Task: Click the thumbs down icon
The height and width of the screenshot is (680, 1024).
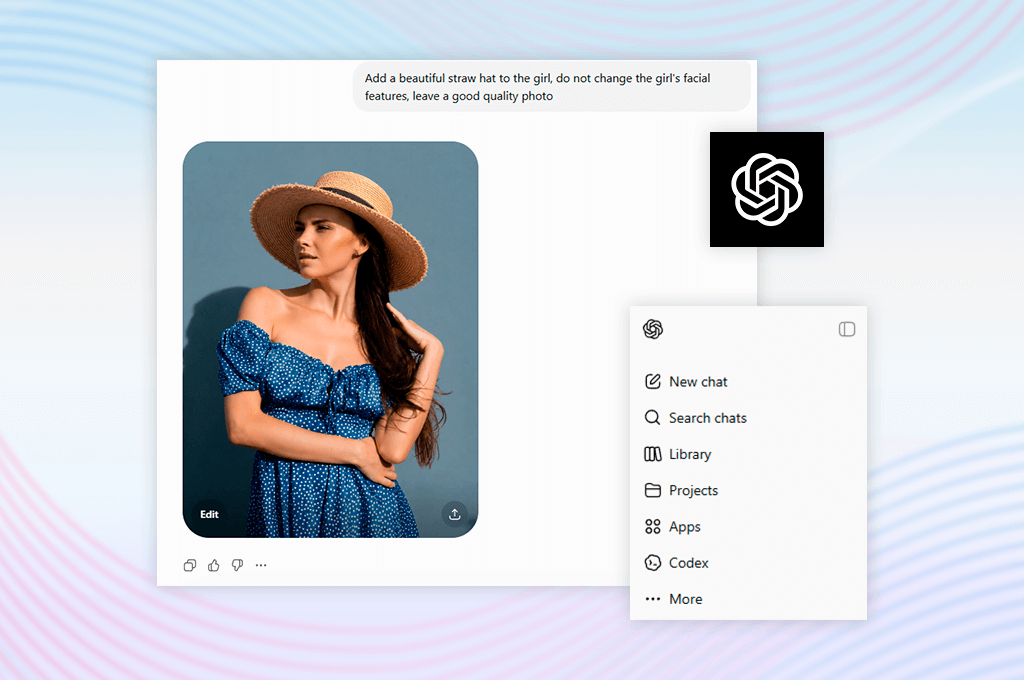Action: pyautogui.click(x=238, y=565)
